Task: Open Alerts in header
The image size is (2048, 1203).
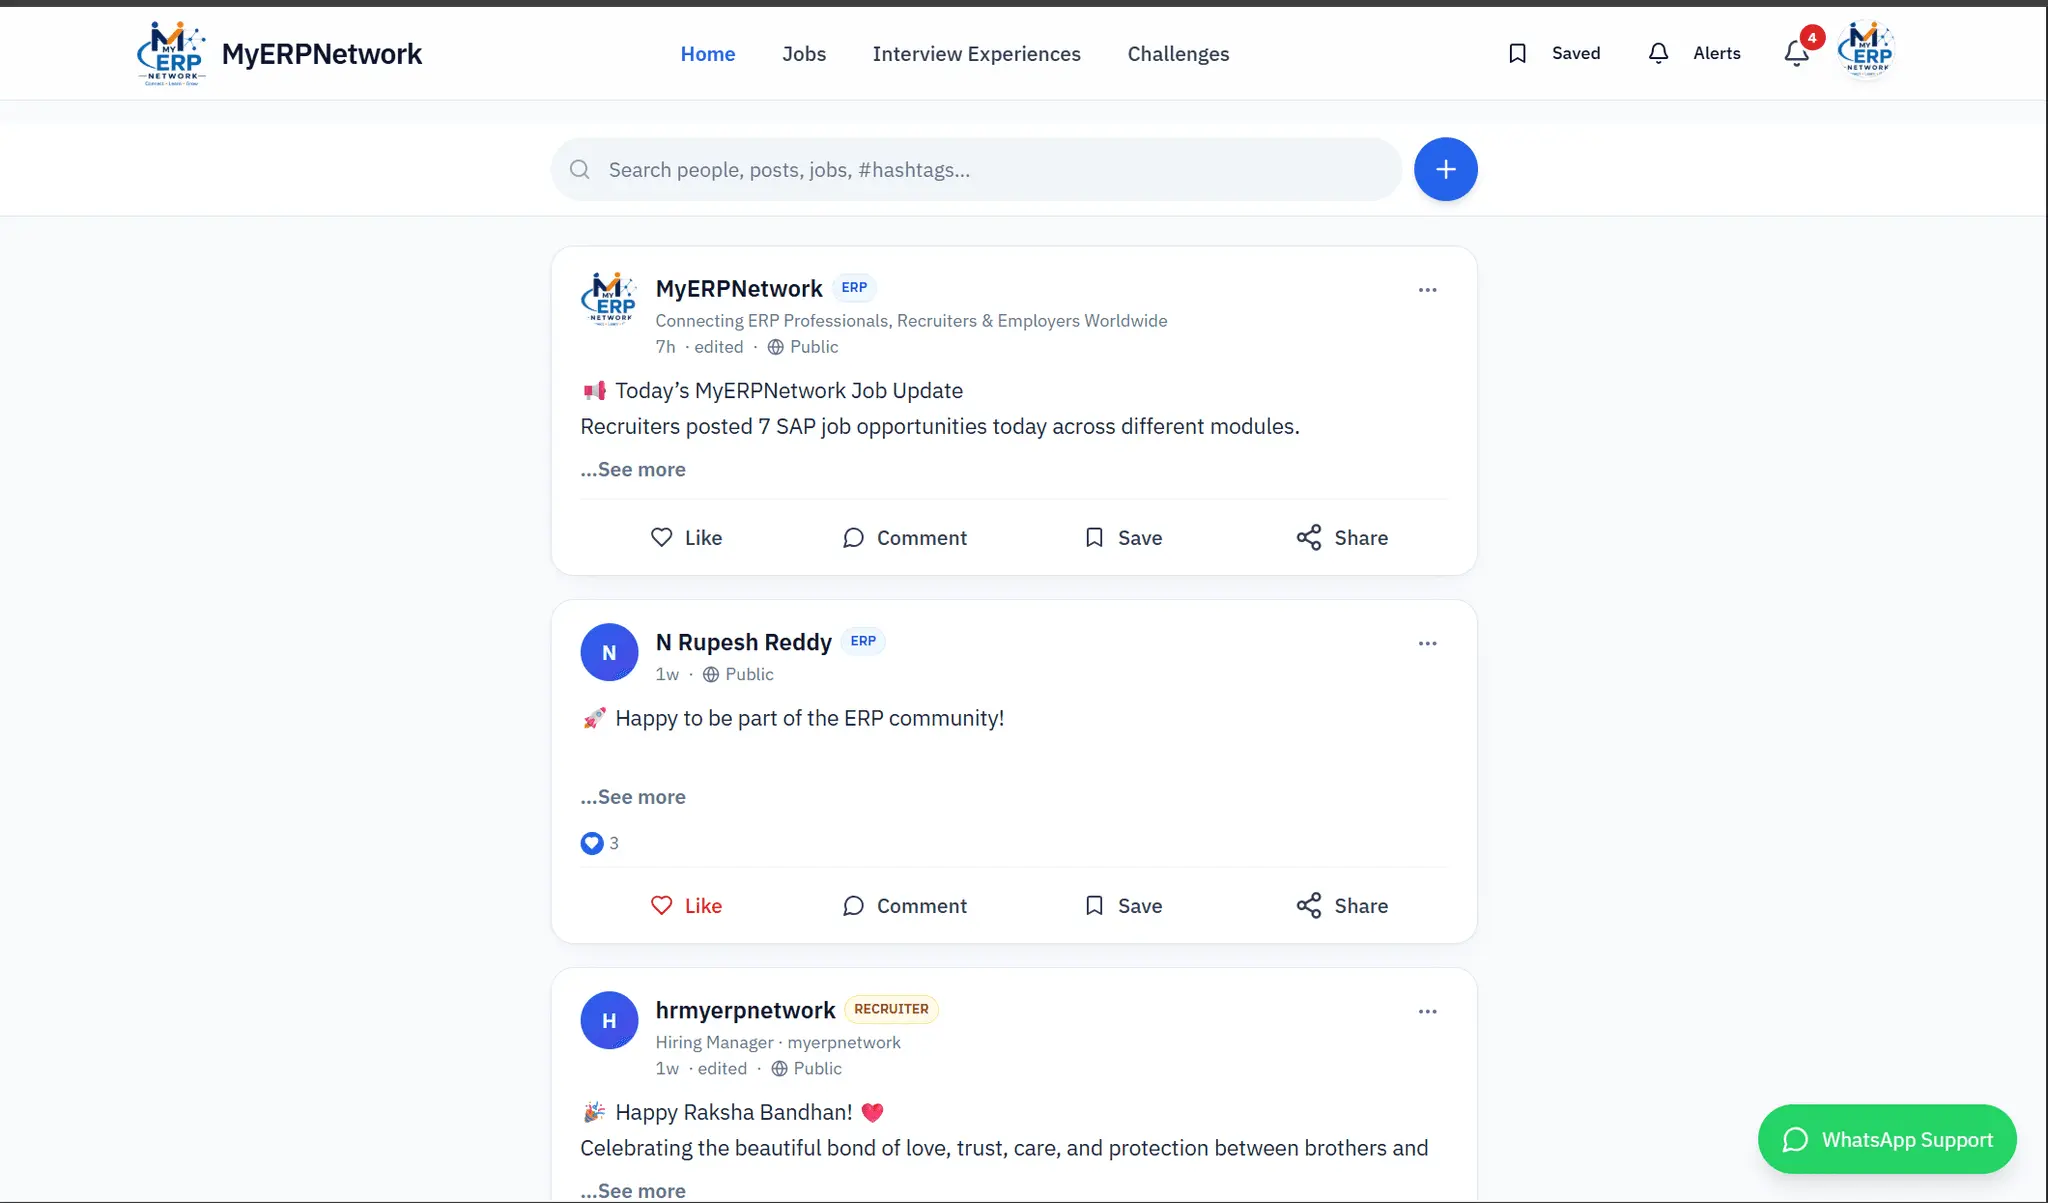Action: [1694, 53]
